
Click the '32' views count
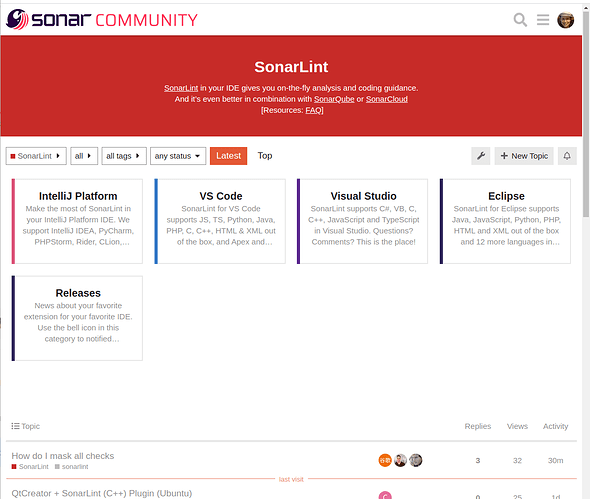[517, 460]
